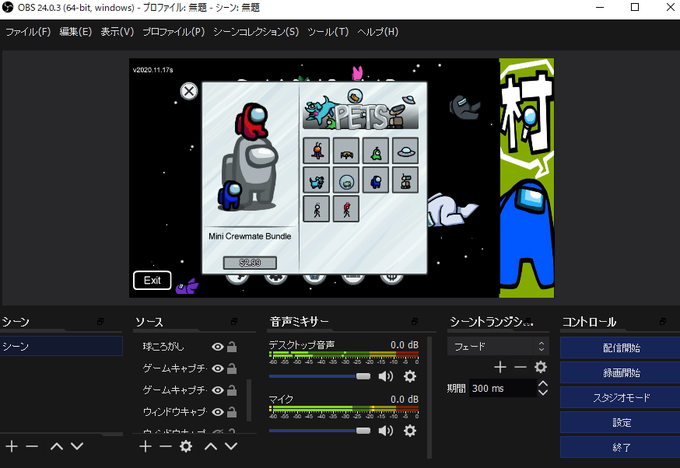This screenshot has width=680, height=468.
Task: Mute the マイク speaker icon
Action: (x=386, y=430)
